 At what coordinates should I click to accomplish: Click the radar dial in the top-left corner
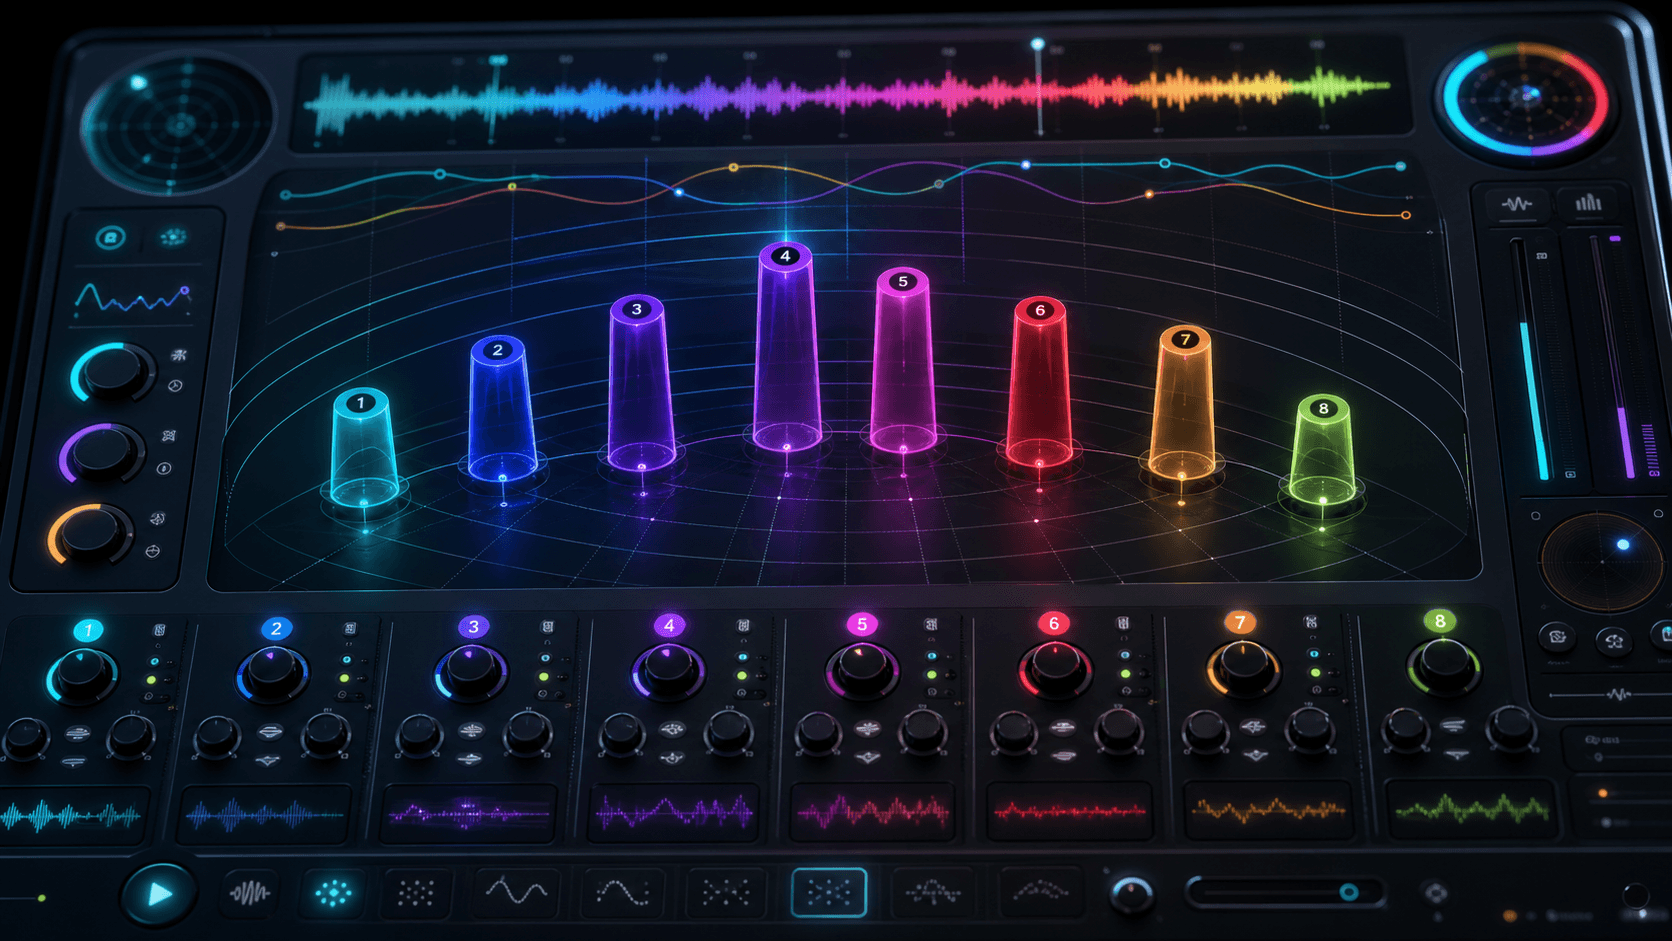tap(177, 126)
